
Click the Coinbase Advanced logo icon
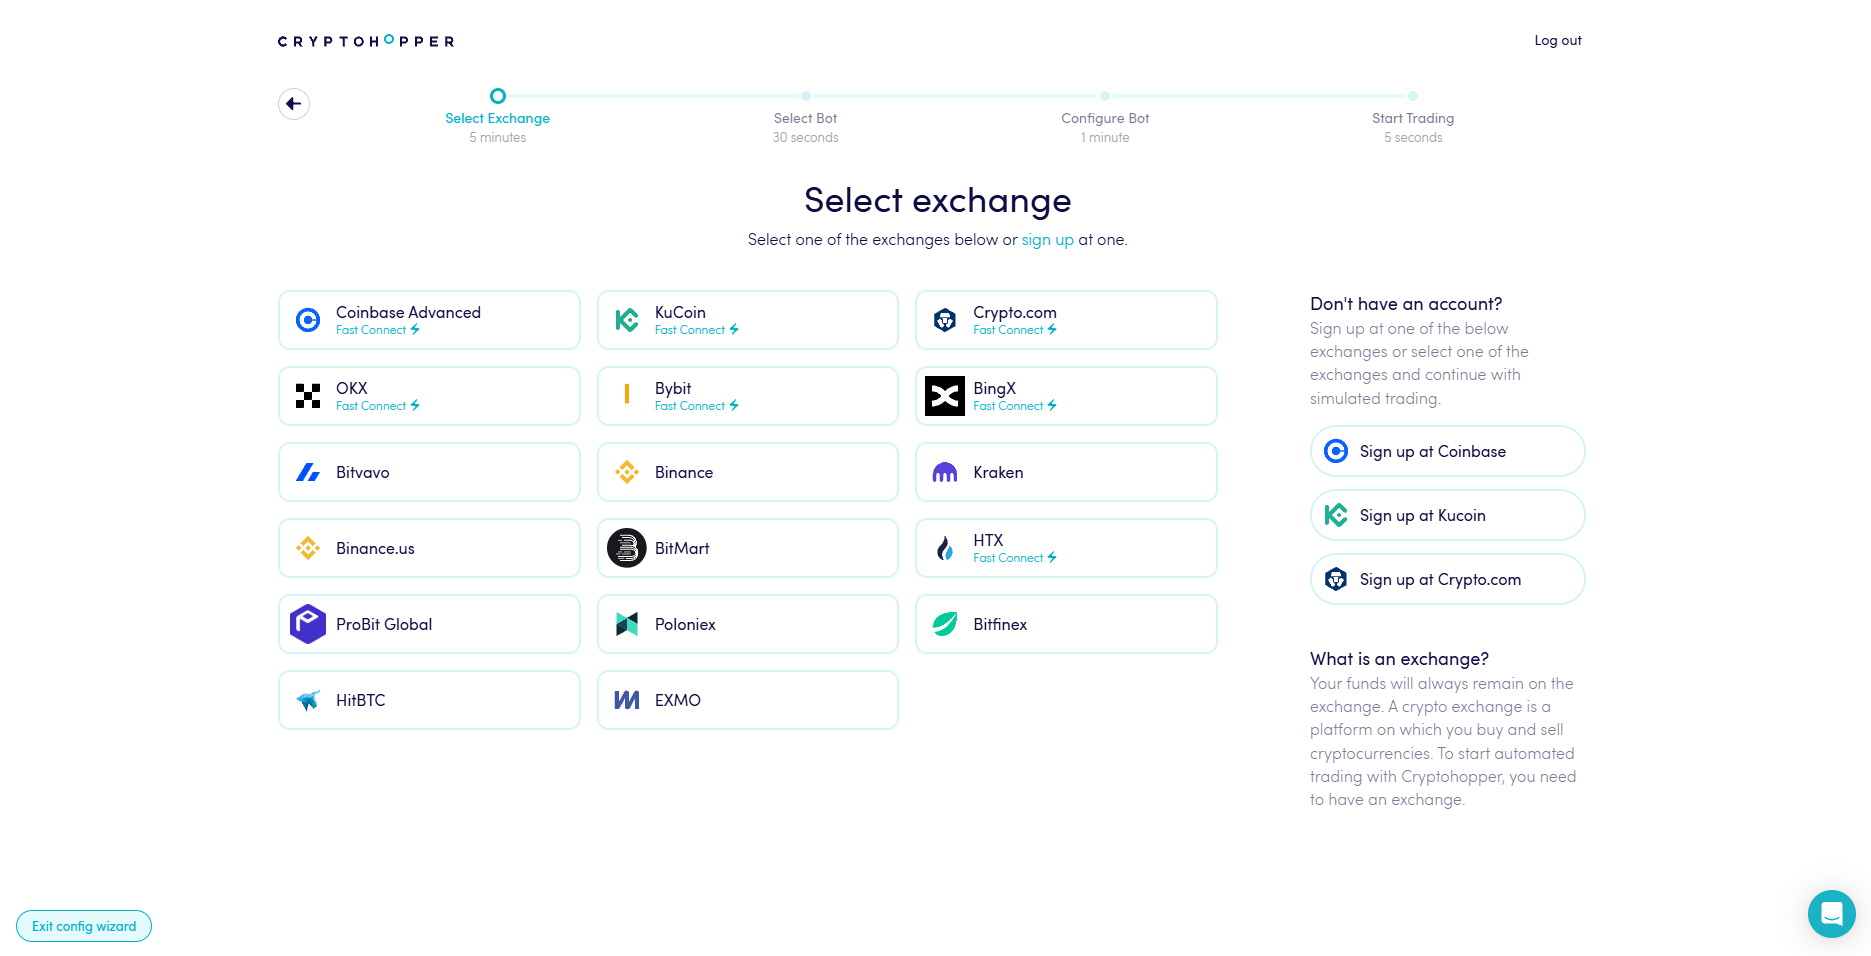[x=308, y=320]
